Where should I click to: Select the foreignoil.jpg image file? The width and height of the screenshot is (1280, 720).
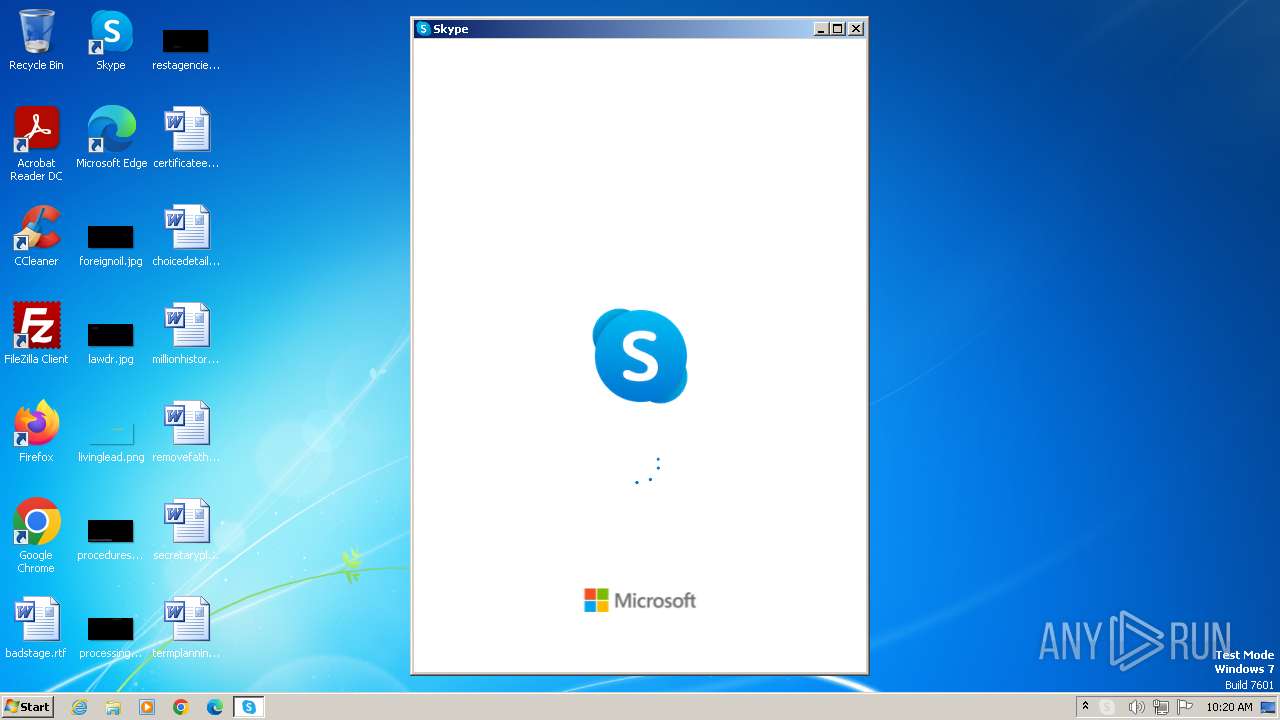click(x=111, y=243)
